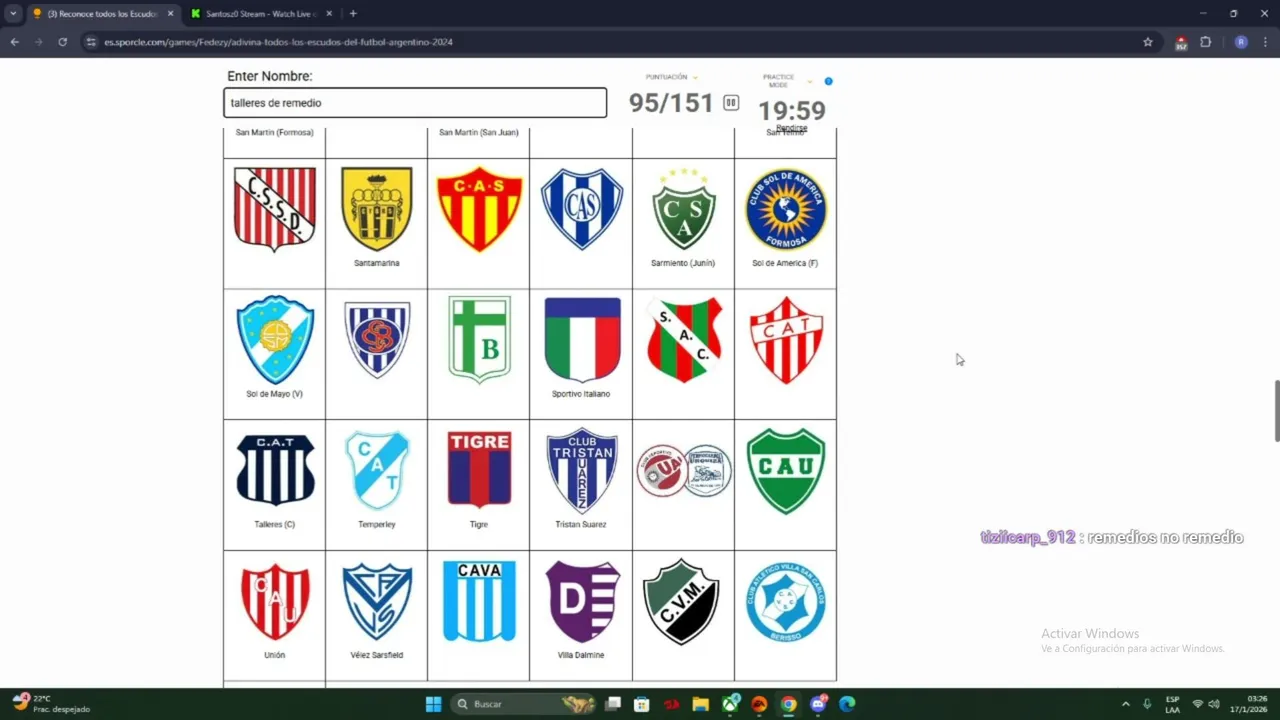Focus the Enter Nombre answer field
The image size is (1280, 720).
(x=415, y=103)
